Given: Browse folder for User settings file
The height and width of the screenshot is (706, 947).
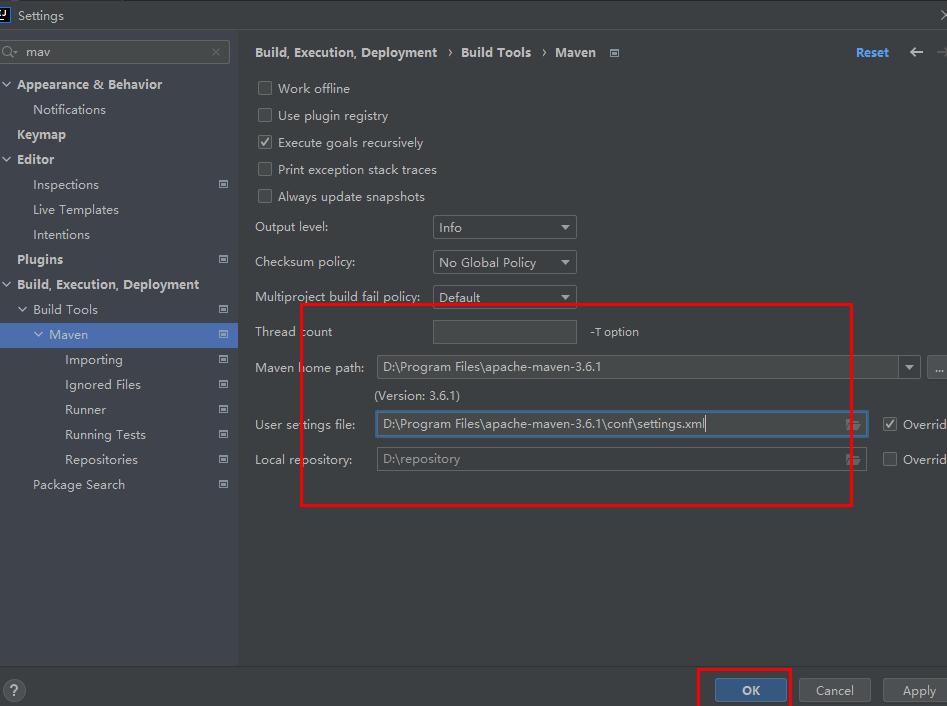Looking at the screenshot, I should (853, 425).
